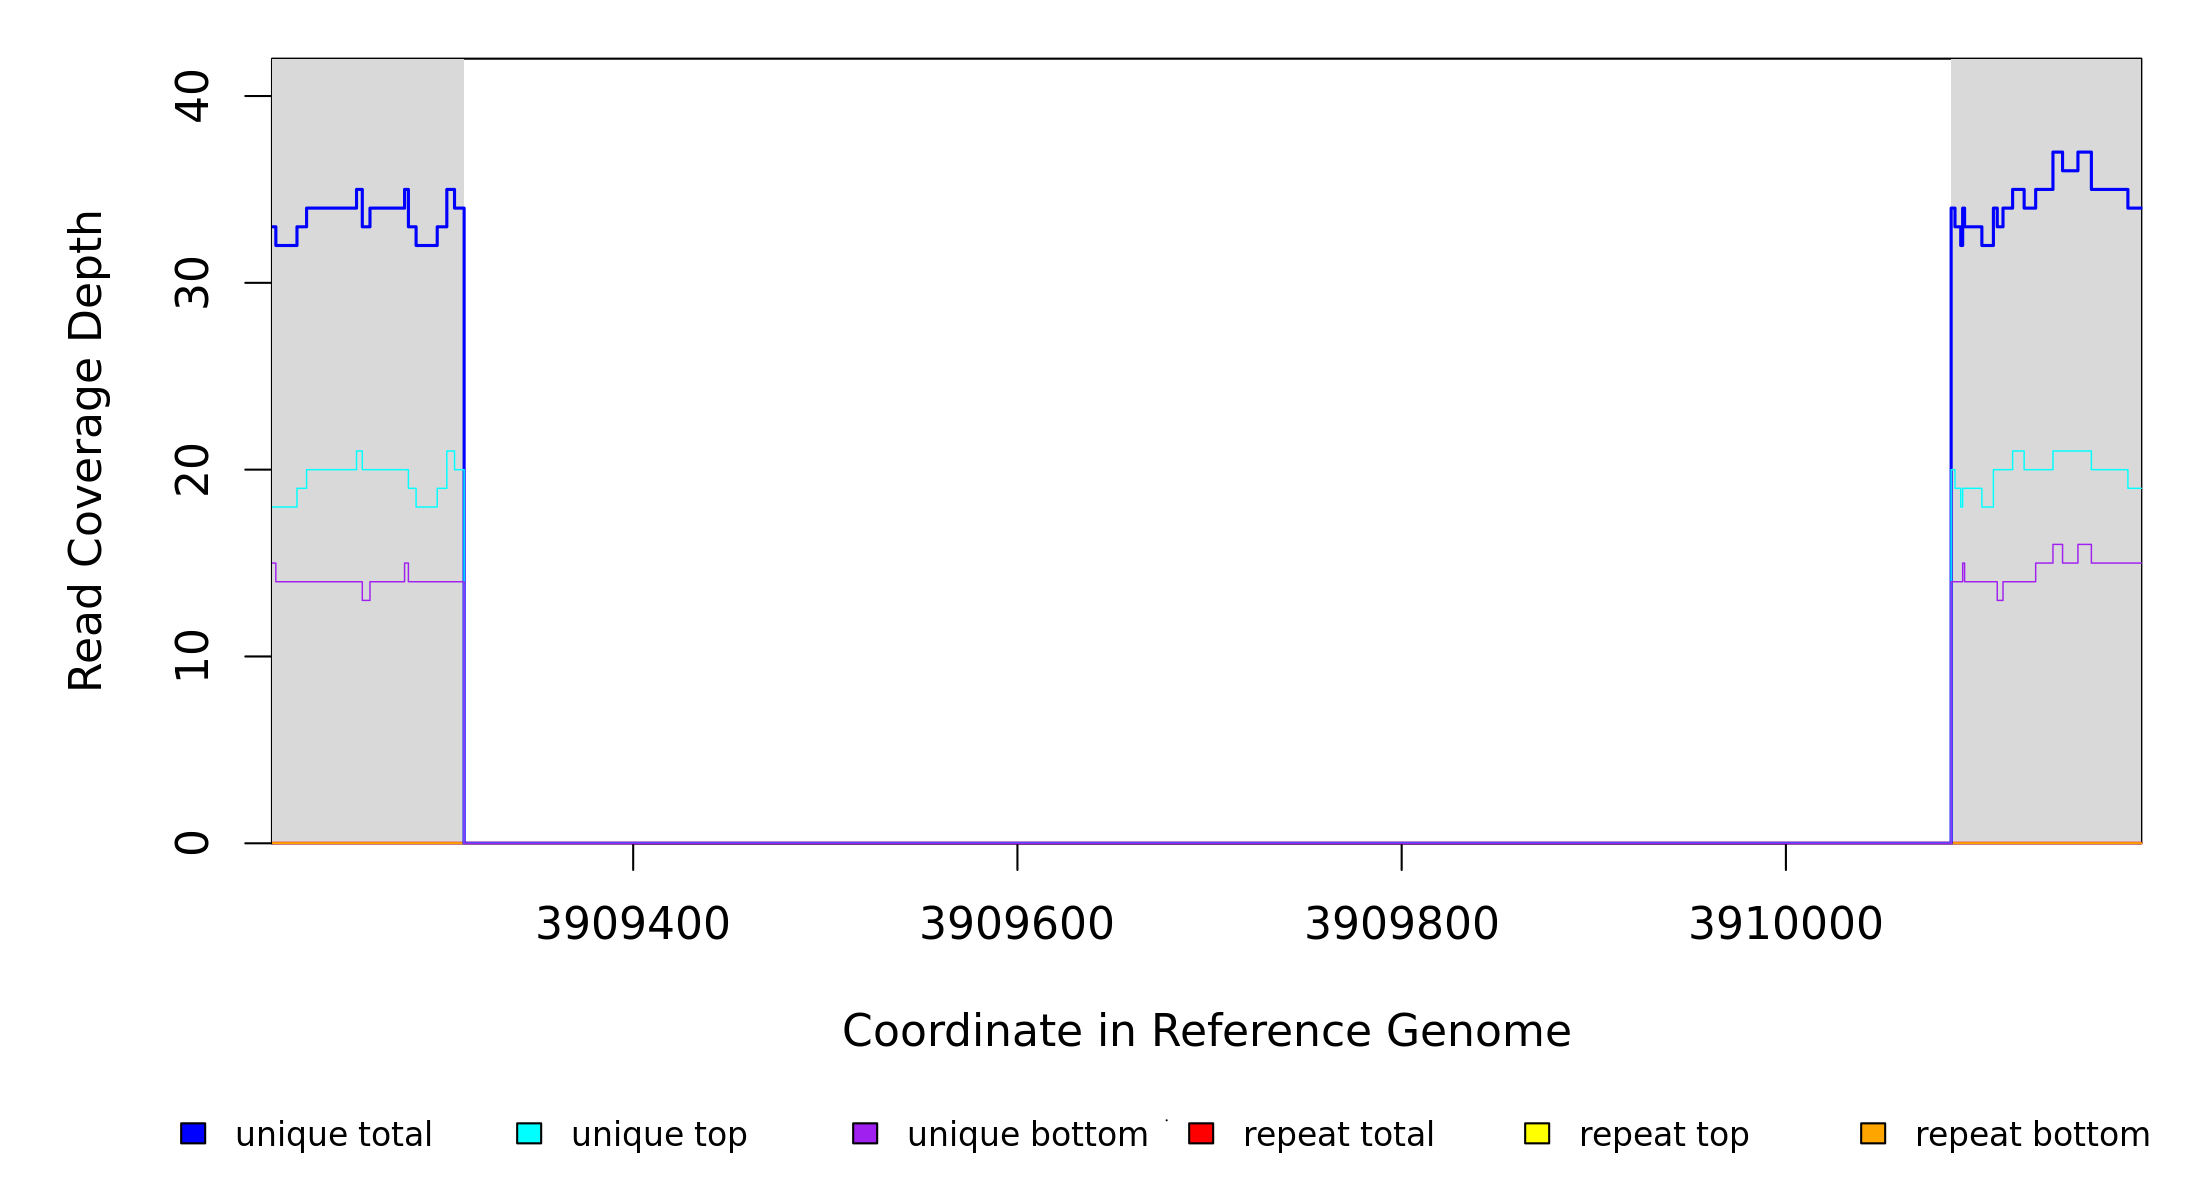Click the cyan unique top legend swatch

point(529,1133)
